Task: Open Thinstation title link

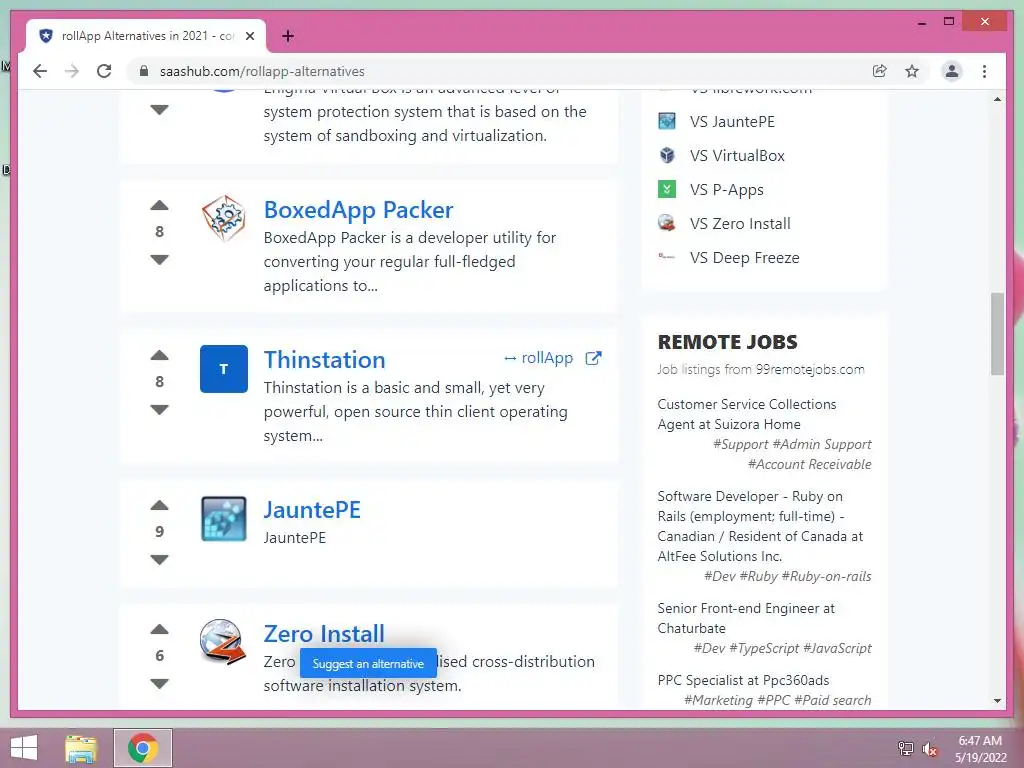Action: pyautogui.click(x=324, y=360)
